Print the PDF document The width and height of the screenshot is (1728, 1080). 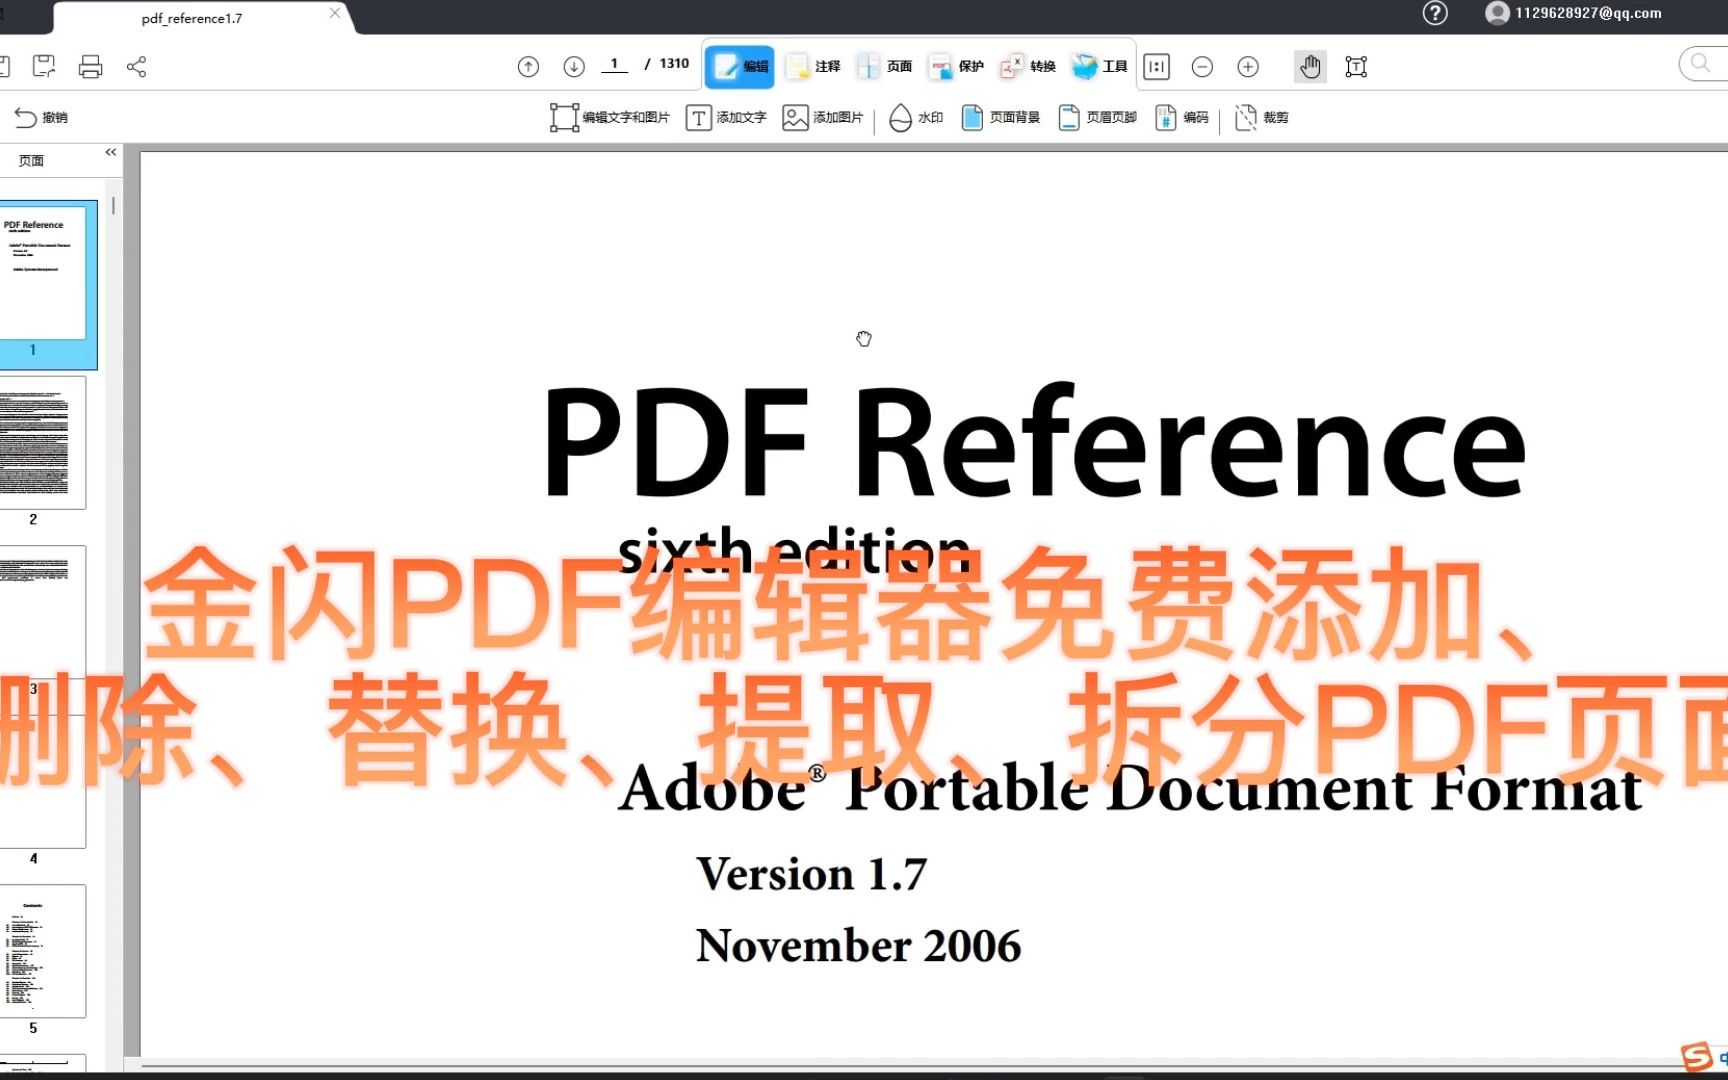pyautogui.click(x=91, y=66)
